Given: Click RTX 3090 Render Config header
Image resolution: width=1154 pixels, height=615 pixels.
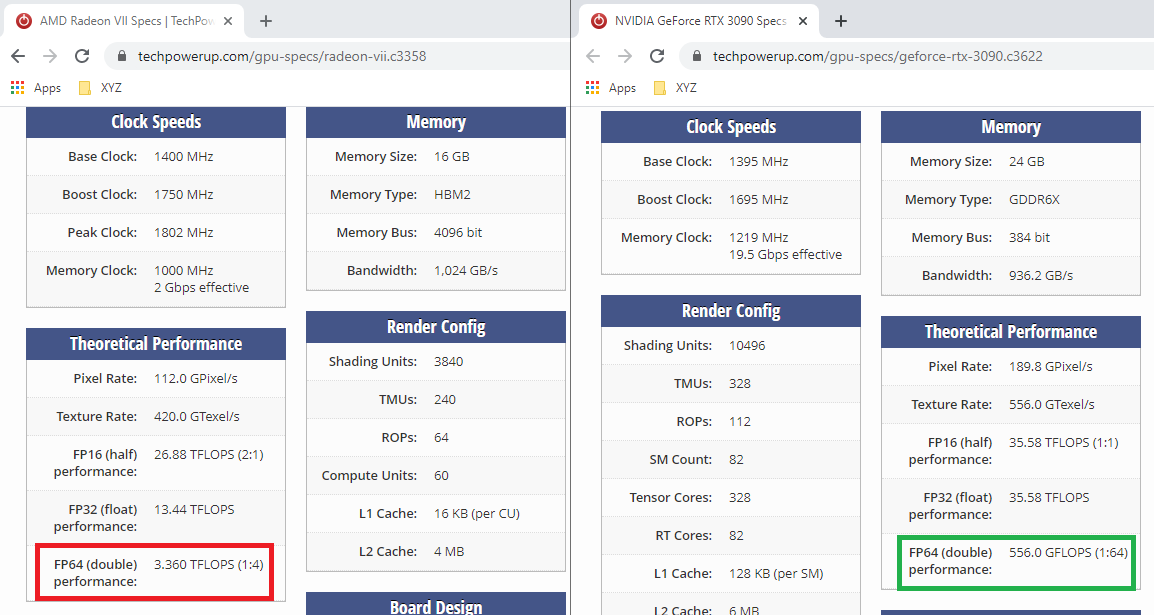Looking at the screenshot, I should point(731,311).
